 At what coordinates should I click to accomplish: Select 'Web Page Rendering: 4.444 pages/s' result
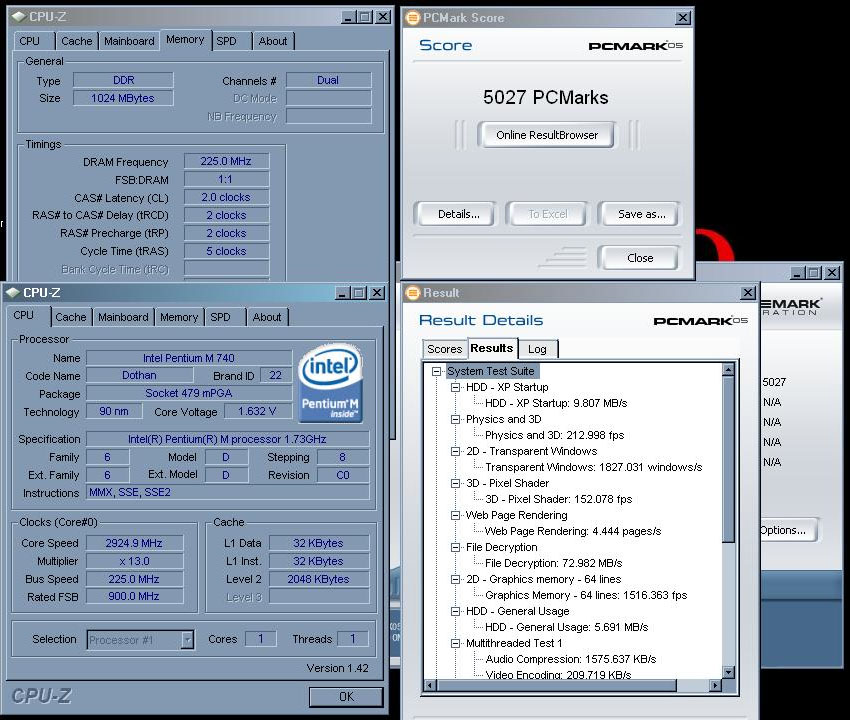click(573, 531)
